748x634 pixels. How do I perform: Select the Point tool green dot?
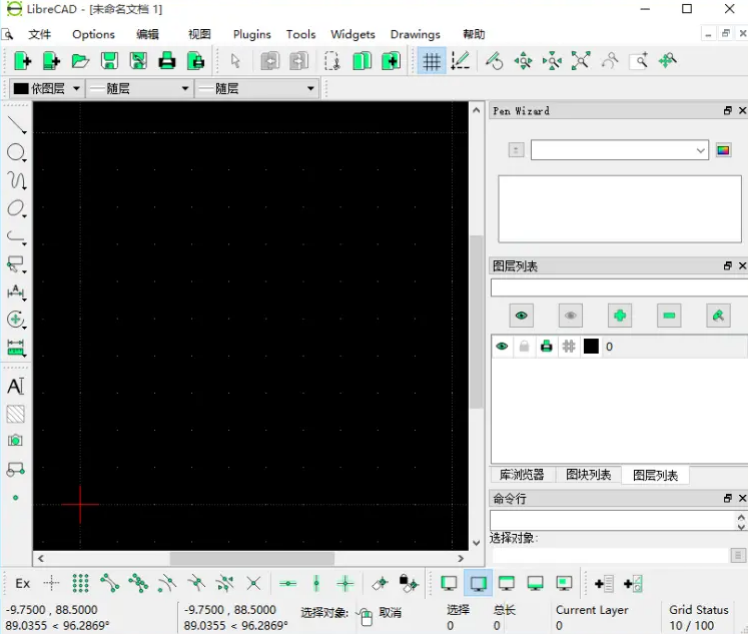pos(15,498)
